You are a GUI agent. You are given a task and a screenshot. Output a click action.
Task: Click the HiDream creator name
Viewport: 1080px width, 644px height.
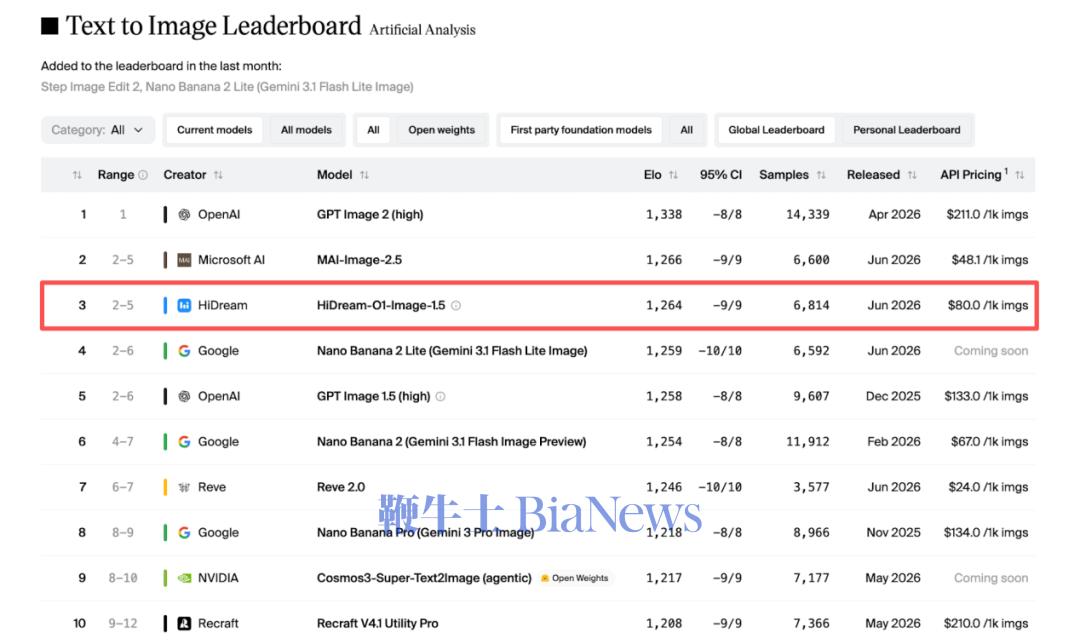(222, 305)
